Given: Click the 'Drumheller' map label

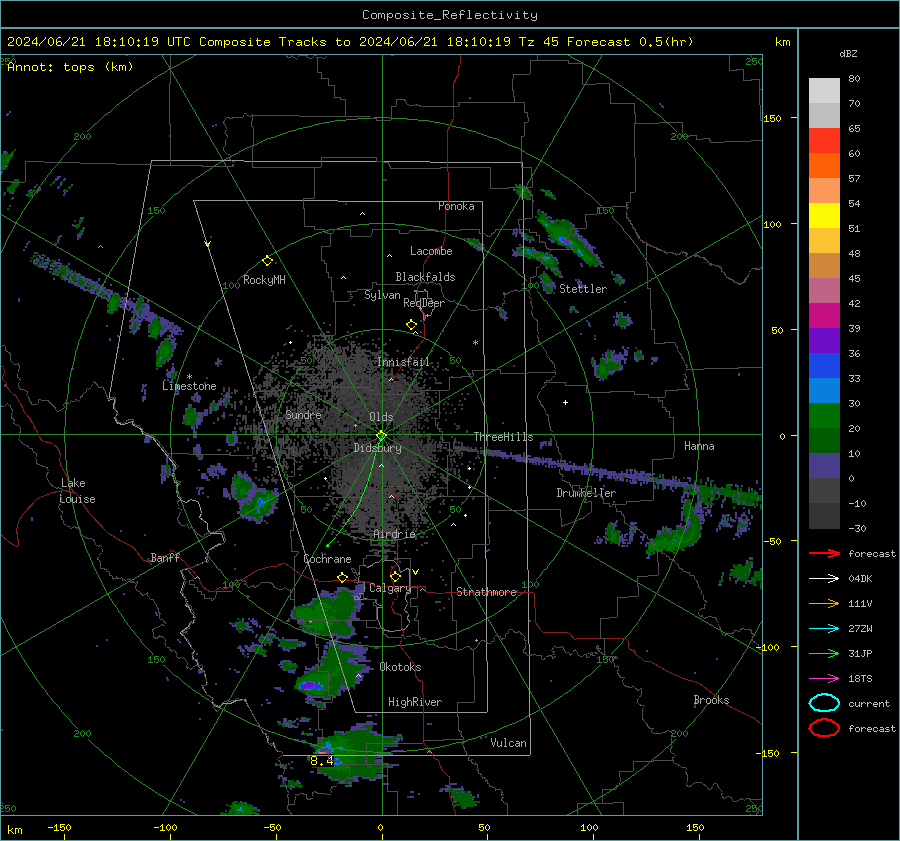Looking at the screenshot, I should tap(586, 493).
